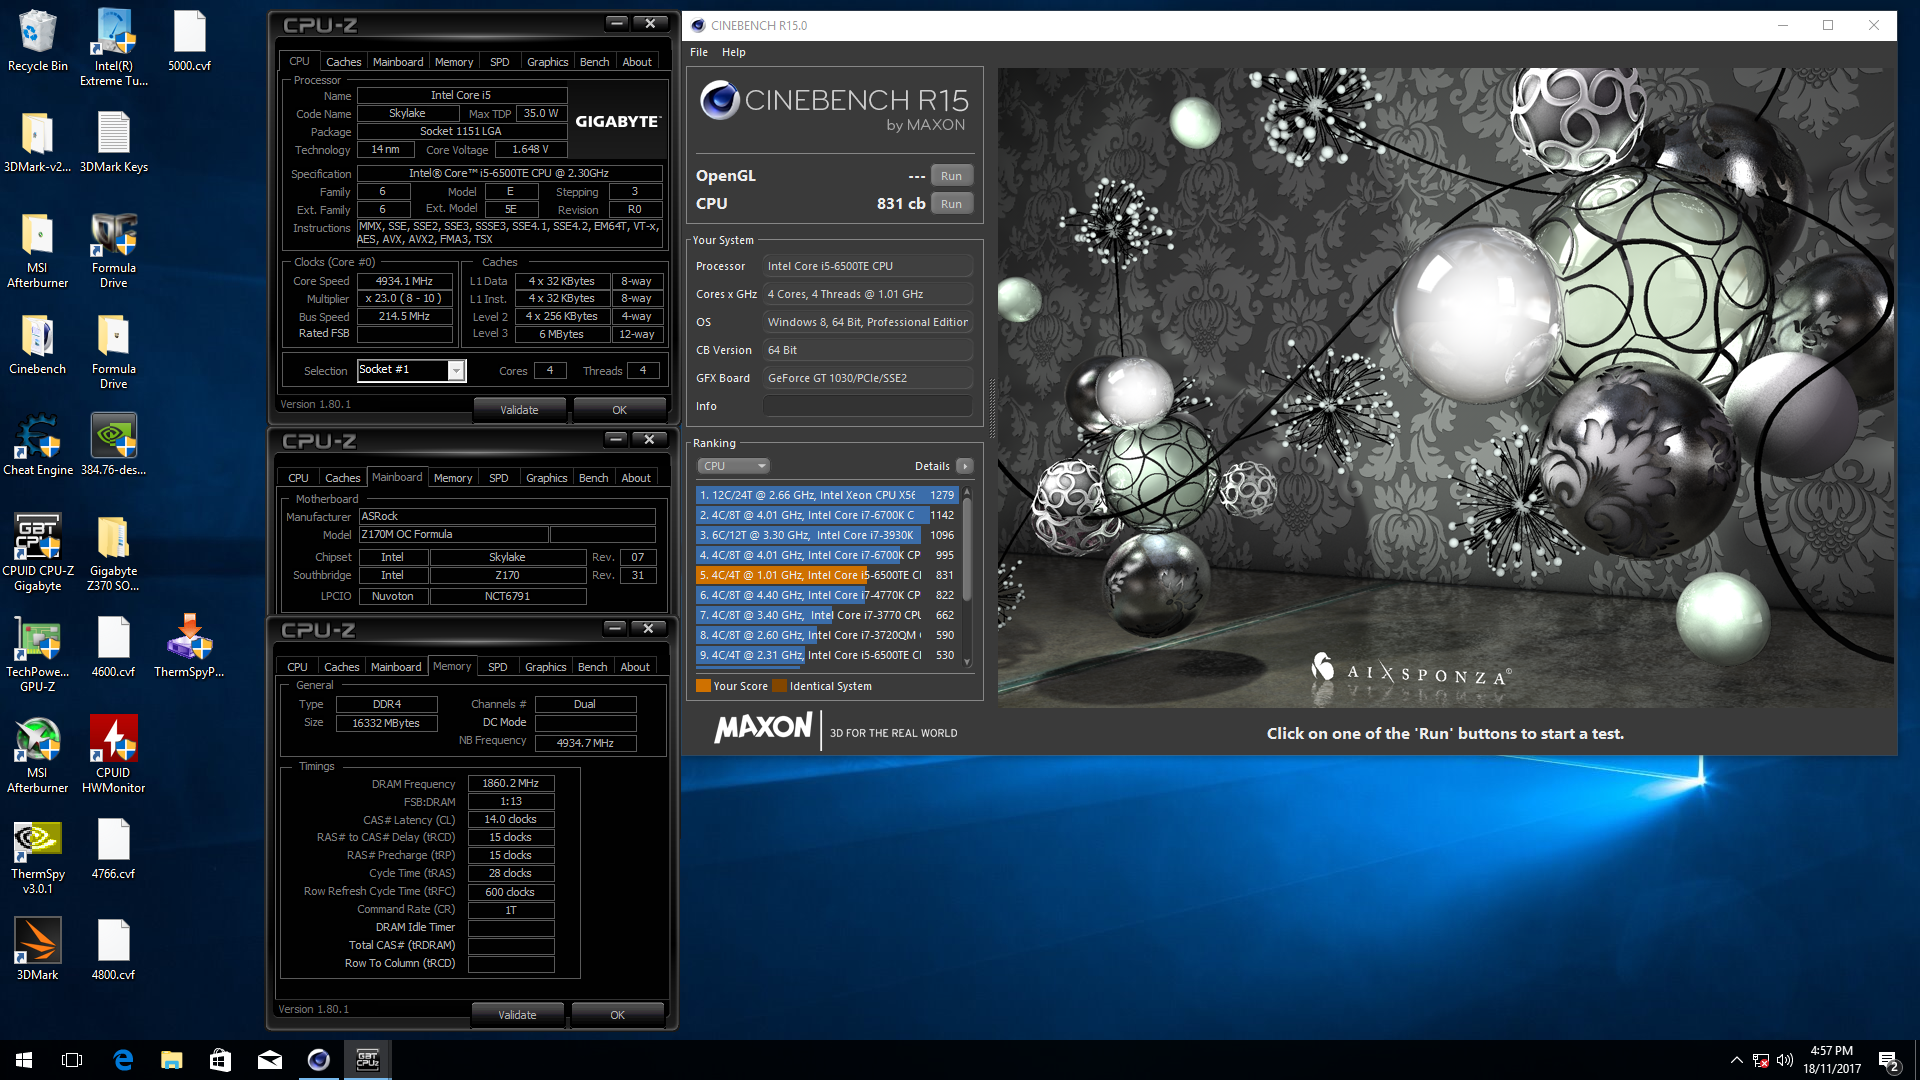Screen dimensions: 1920x1080
Task: Open the 3DMark-v2 folder icon
Action: click(x=37, y=142)
